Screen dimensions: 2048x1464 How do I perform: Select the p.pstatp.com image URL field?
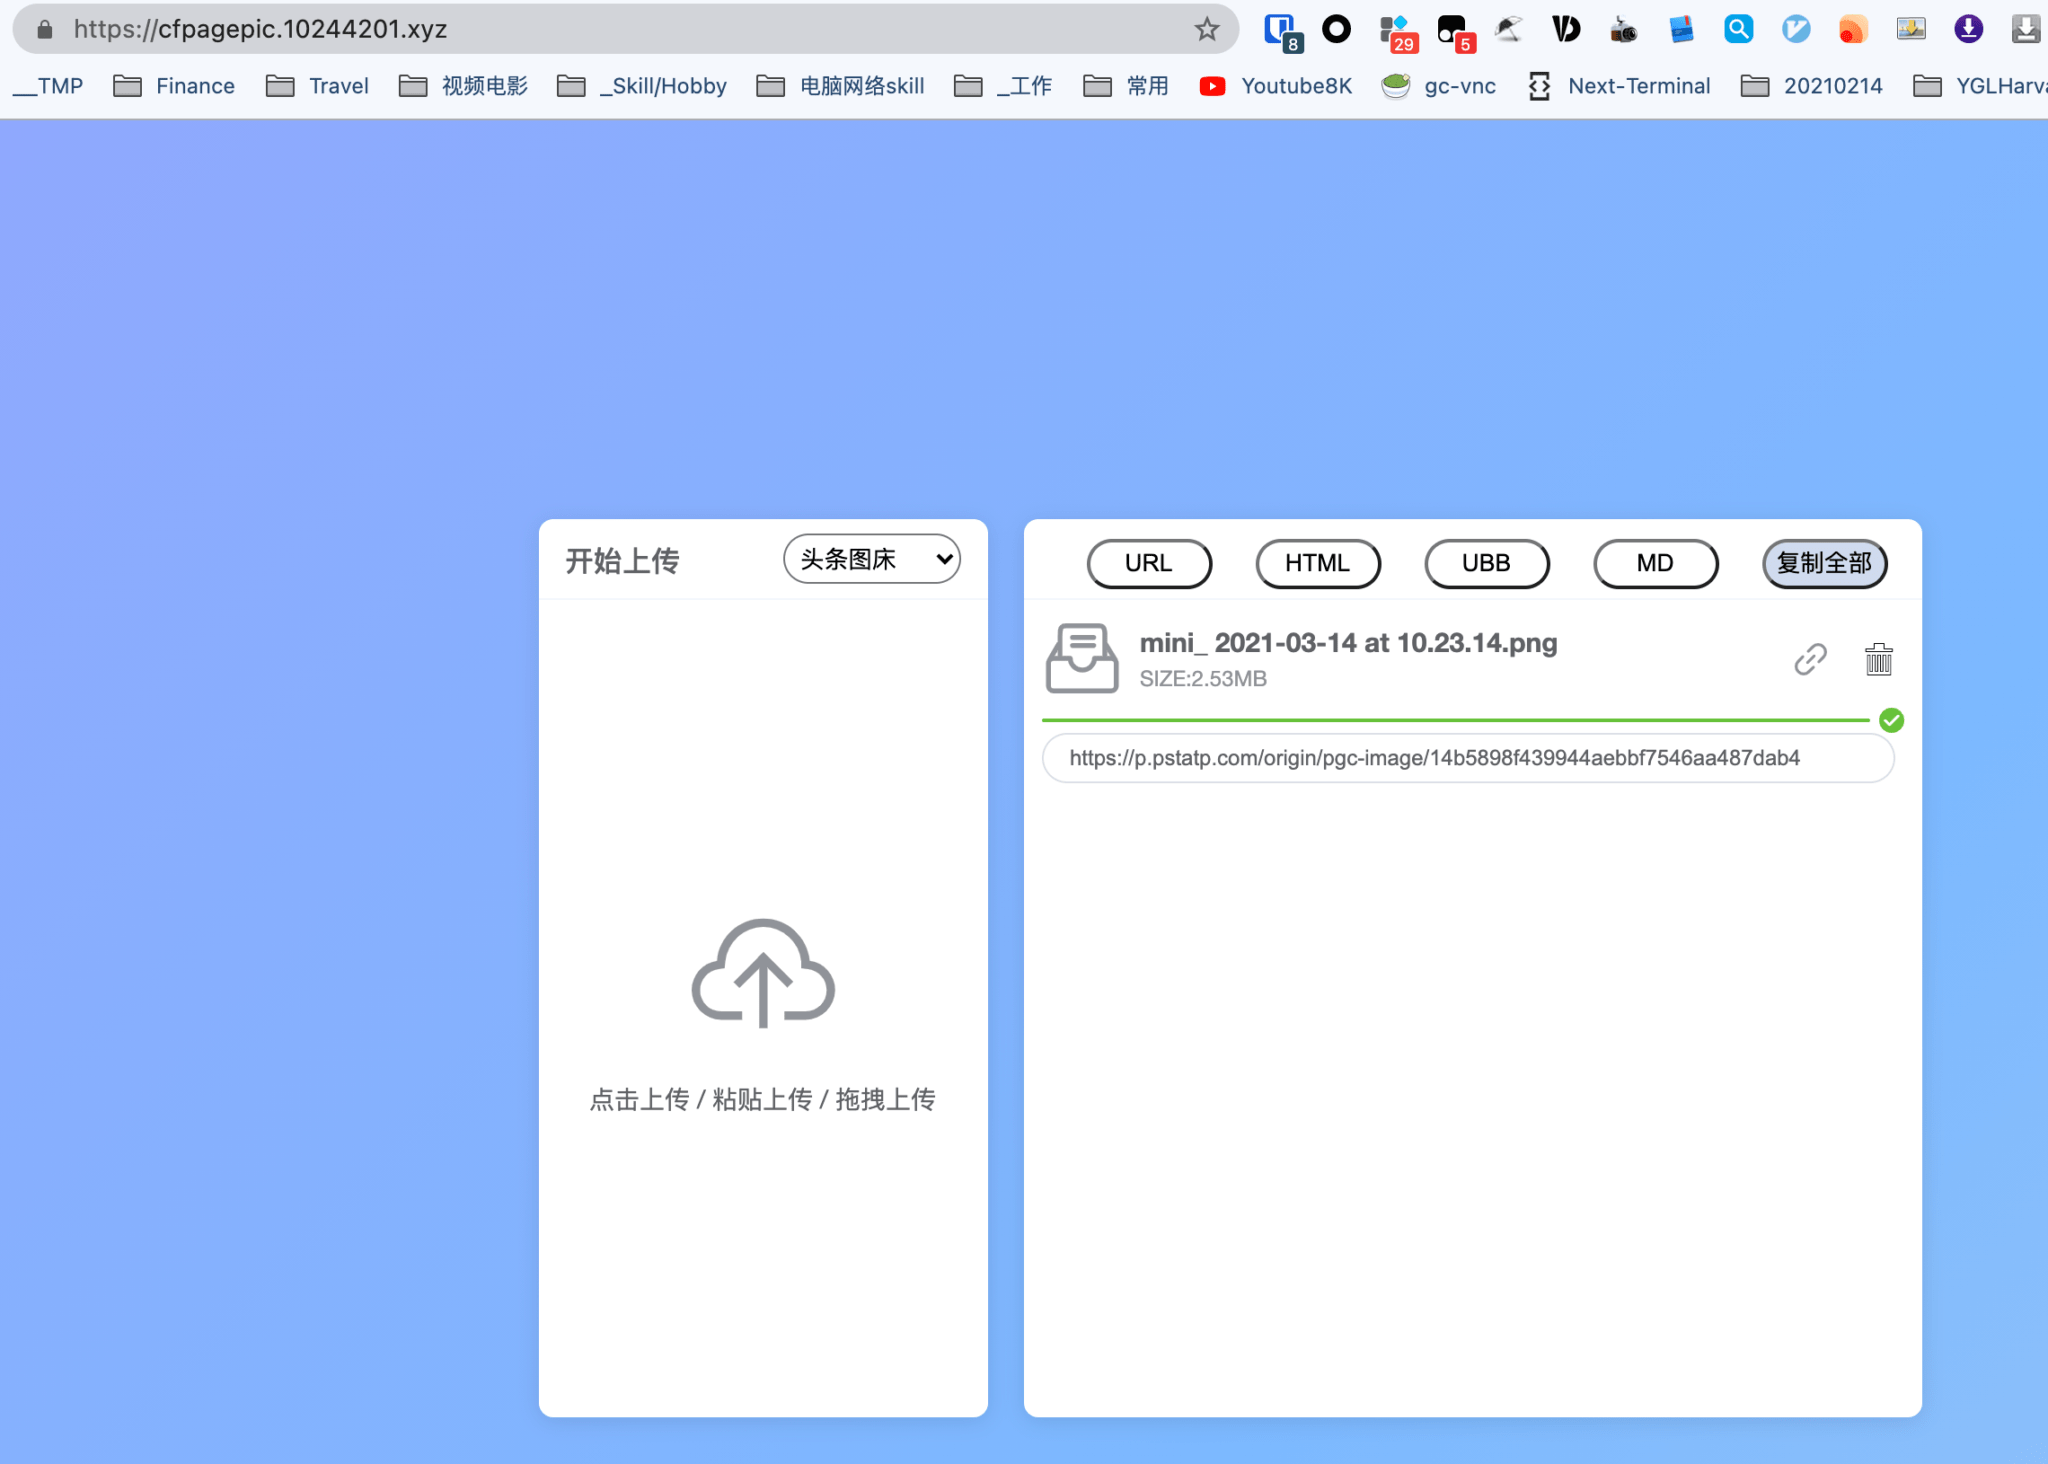(1466, 758)
